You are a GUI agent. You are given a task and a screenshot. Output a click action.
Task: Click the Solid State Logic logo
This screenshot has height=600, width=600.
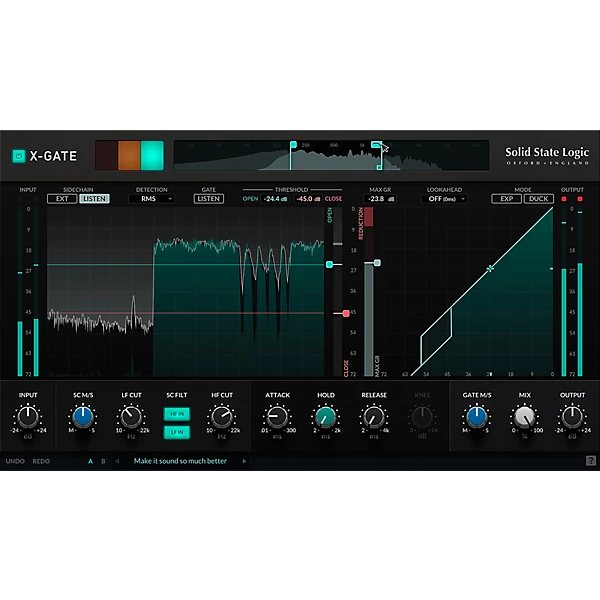(547, 156)
